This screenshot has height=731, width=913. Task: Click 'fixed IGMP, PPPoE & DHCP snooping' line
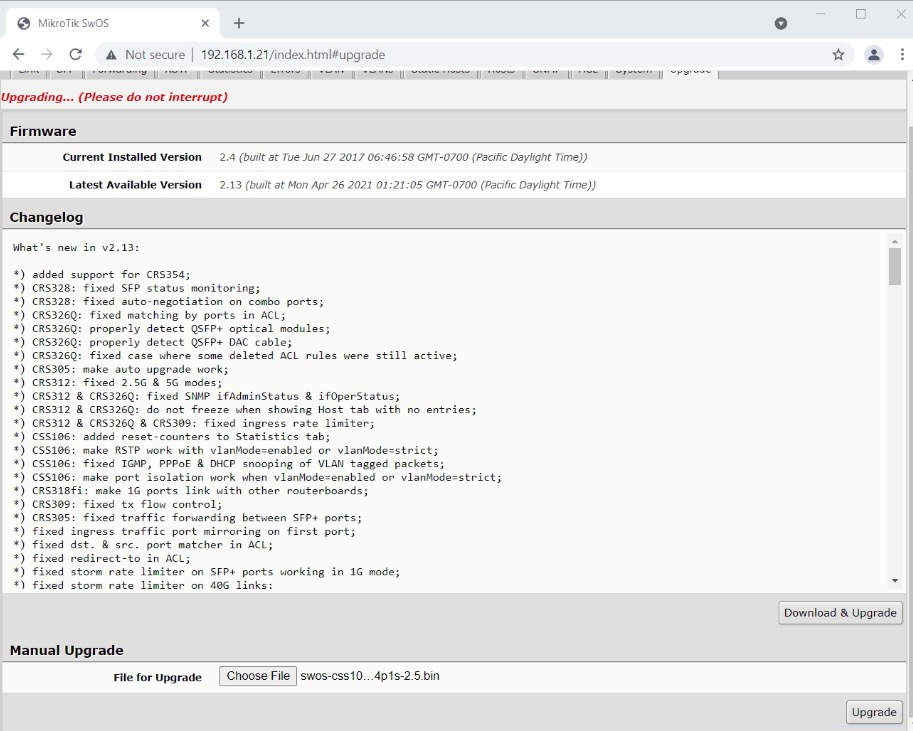coord(229,464)
